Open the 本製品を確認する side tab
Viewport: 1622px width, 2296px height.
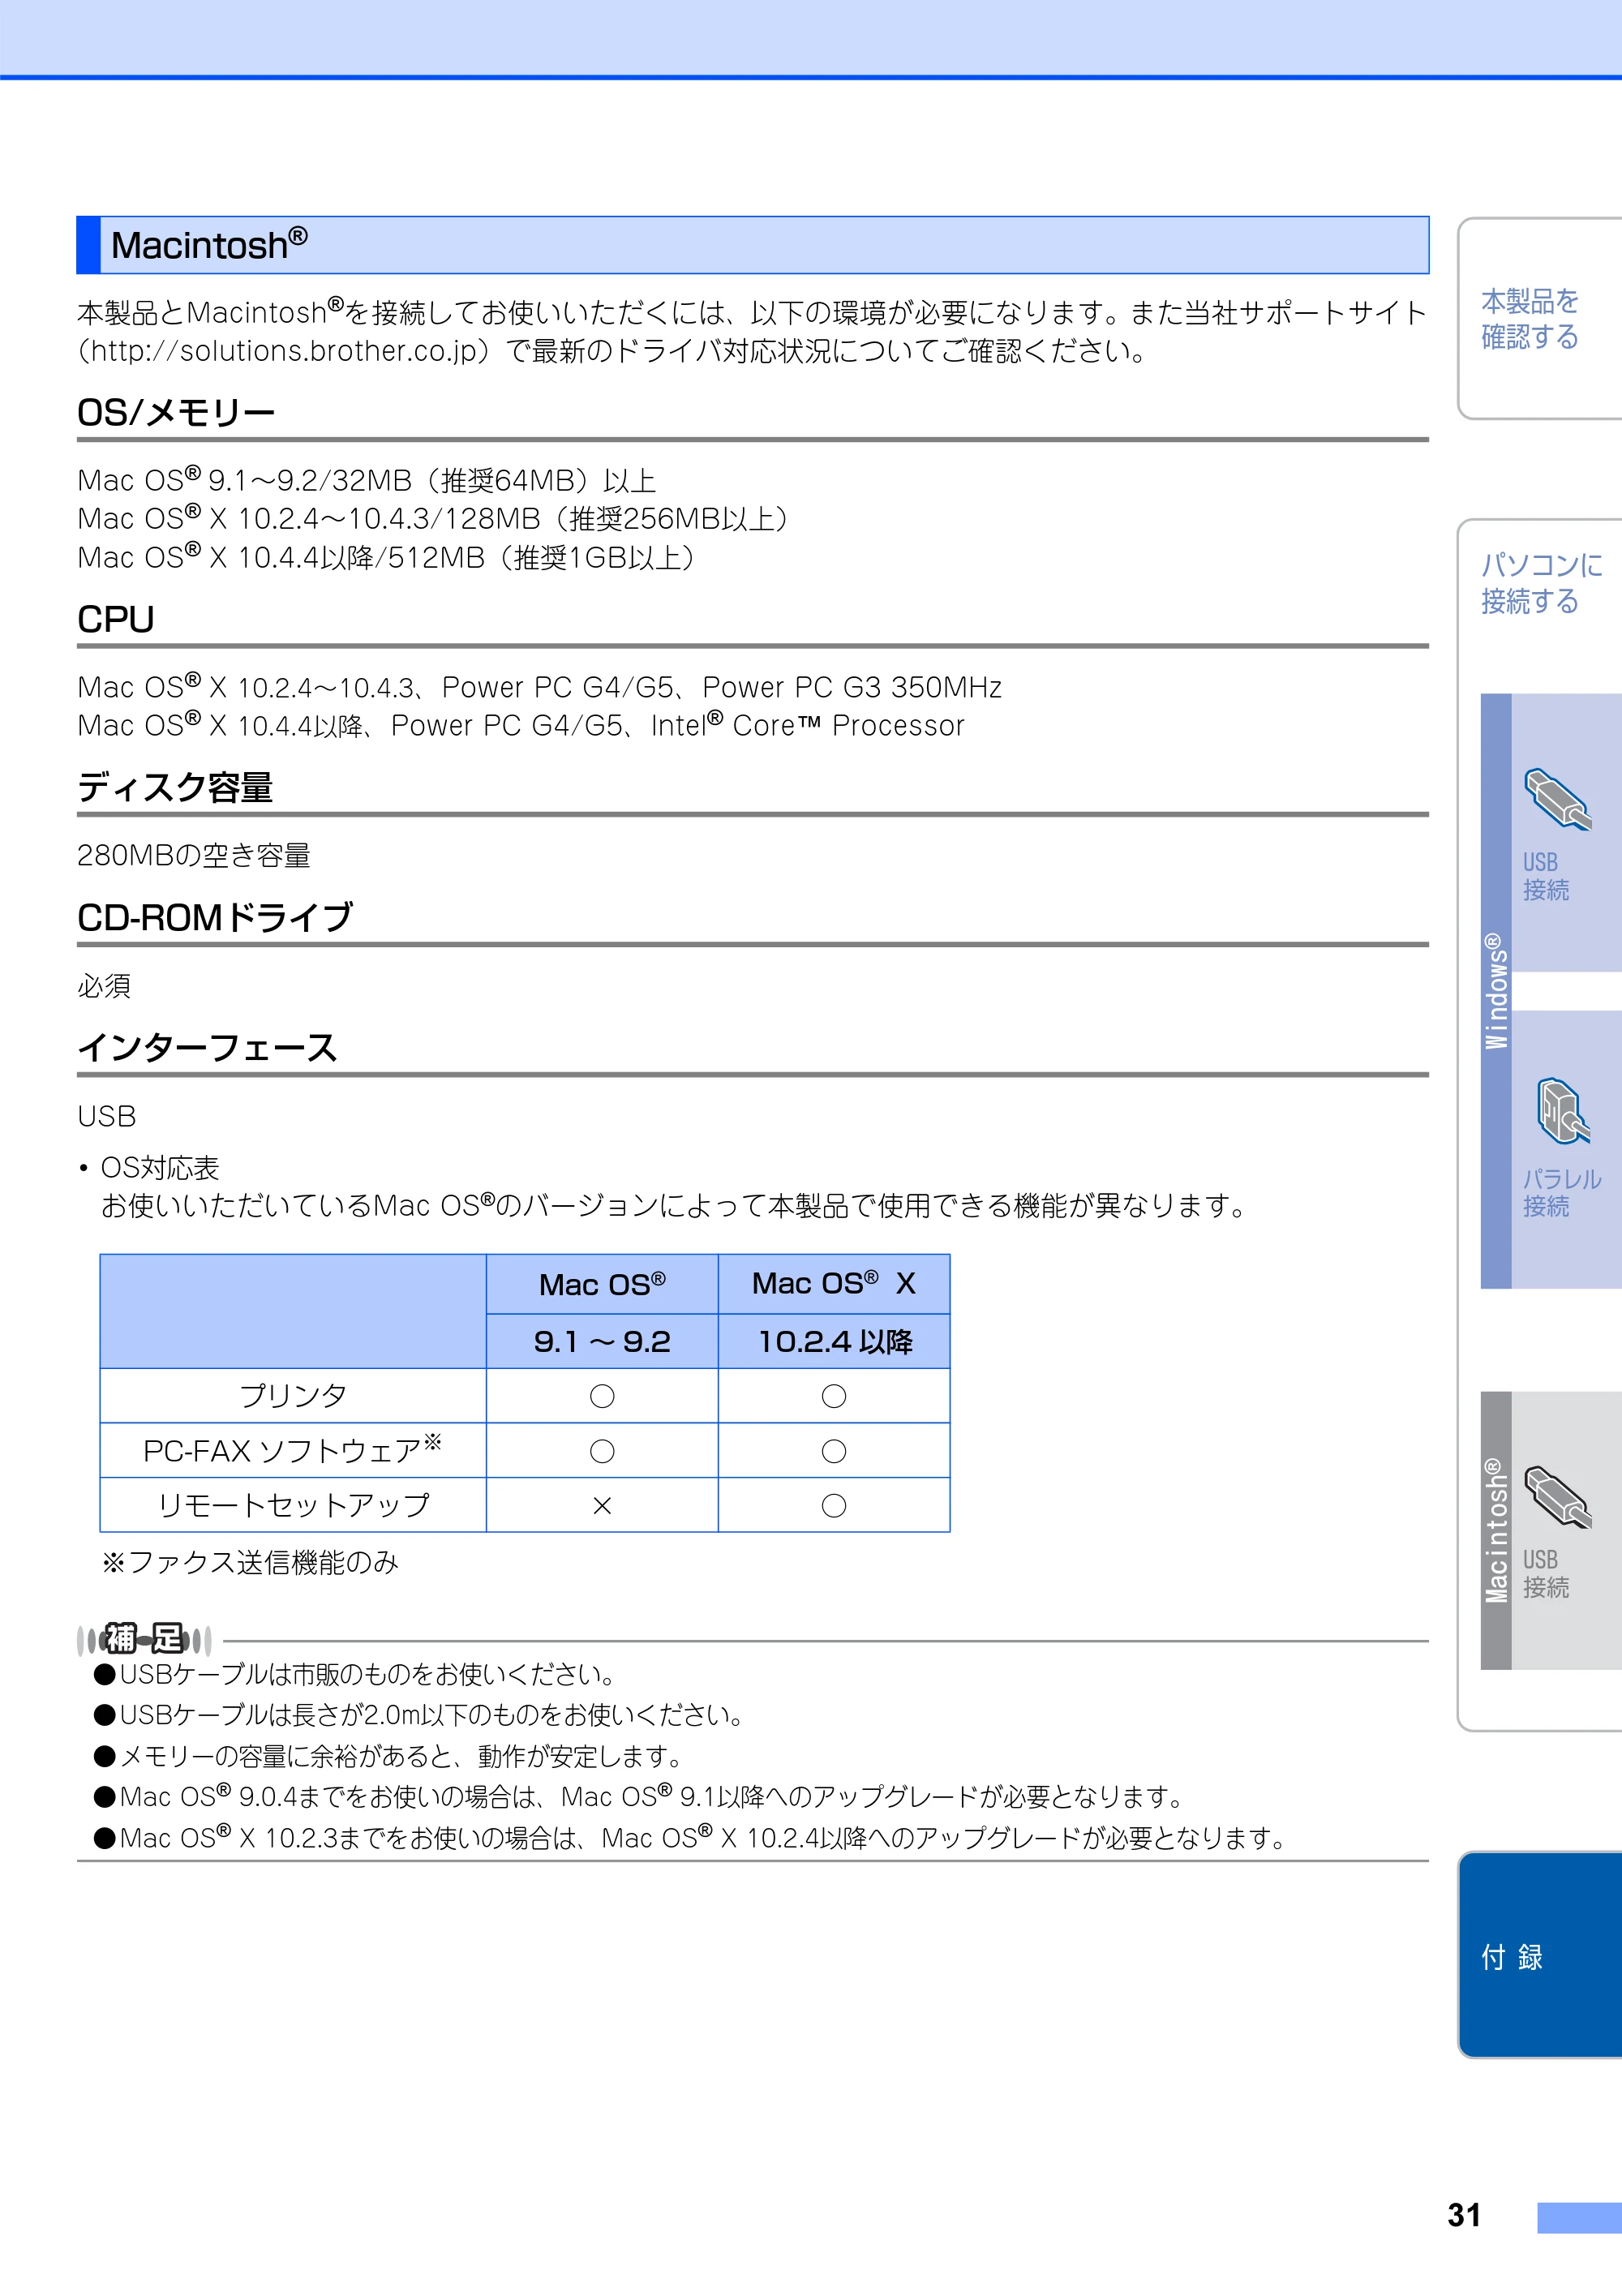pyautogui.click(x=1539, y=318)
